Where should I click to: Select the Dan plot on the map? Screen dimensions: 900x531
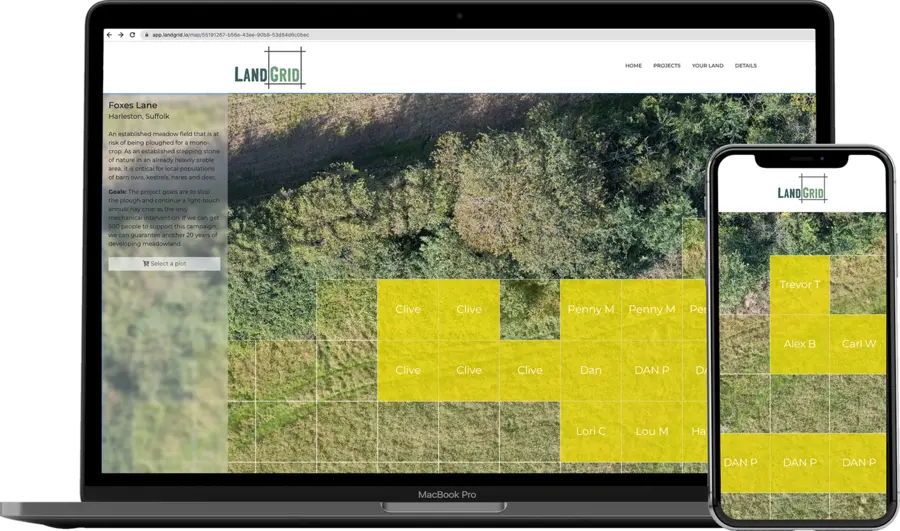coord(591,370)
